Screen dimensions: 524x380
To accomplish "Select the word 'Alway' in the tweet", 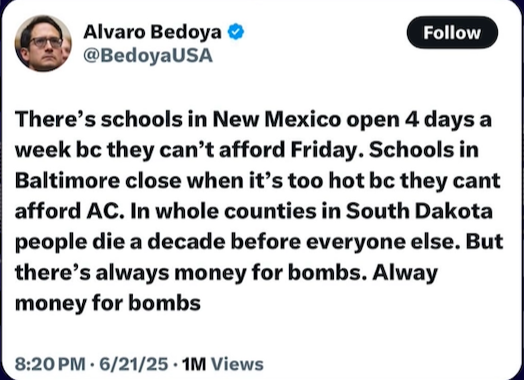I will pyautogui.click(x=405, y=273).
